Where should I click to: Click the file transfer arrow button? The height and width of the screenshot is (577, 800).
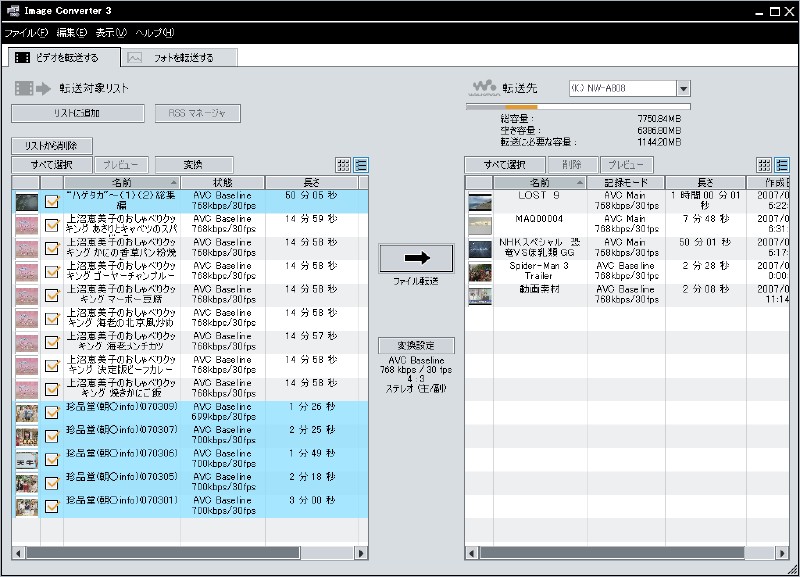(x=416, y=258)
